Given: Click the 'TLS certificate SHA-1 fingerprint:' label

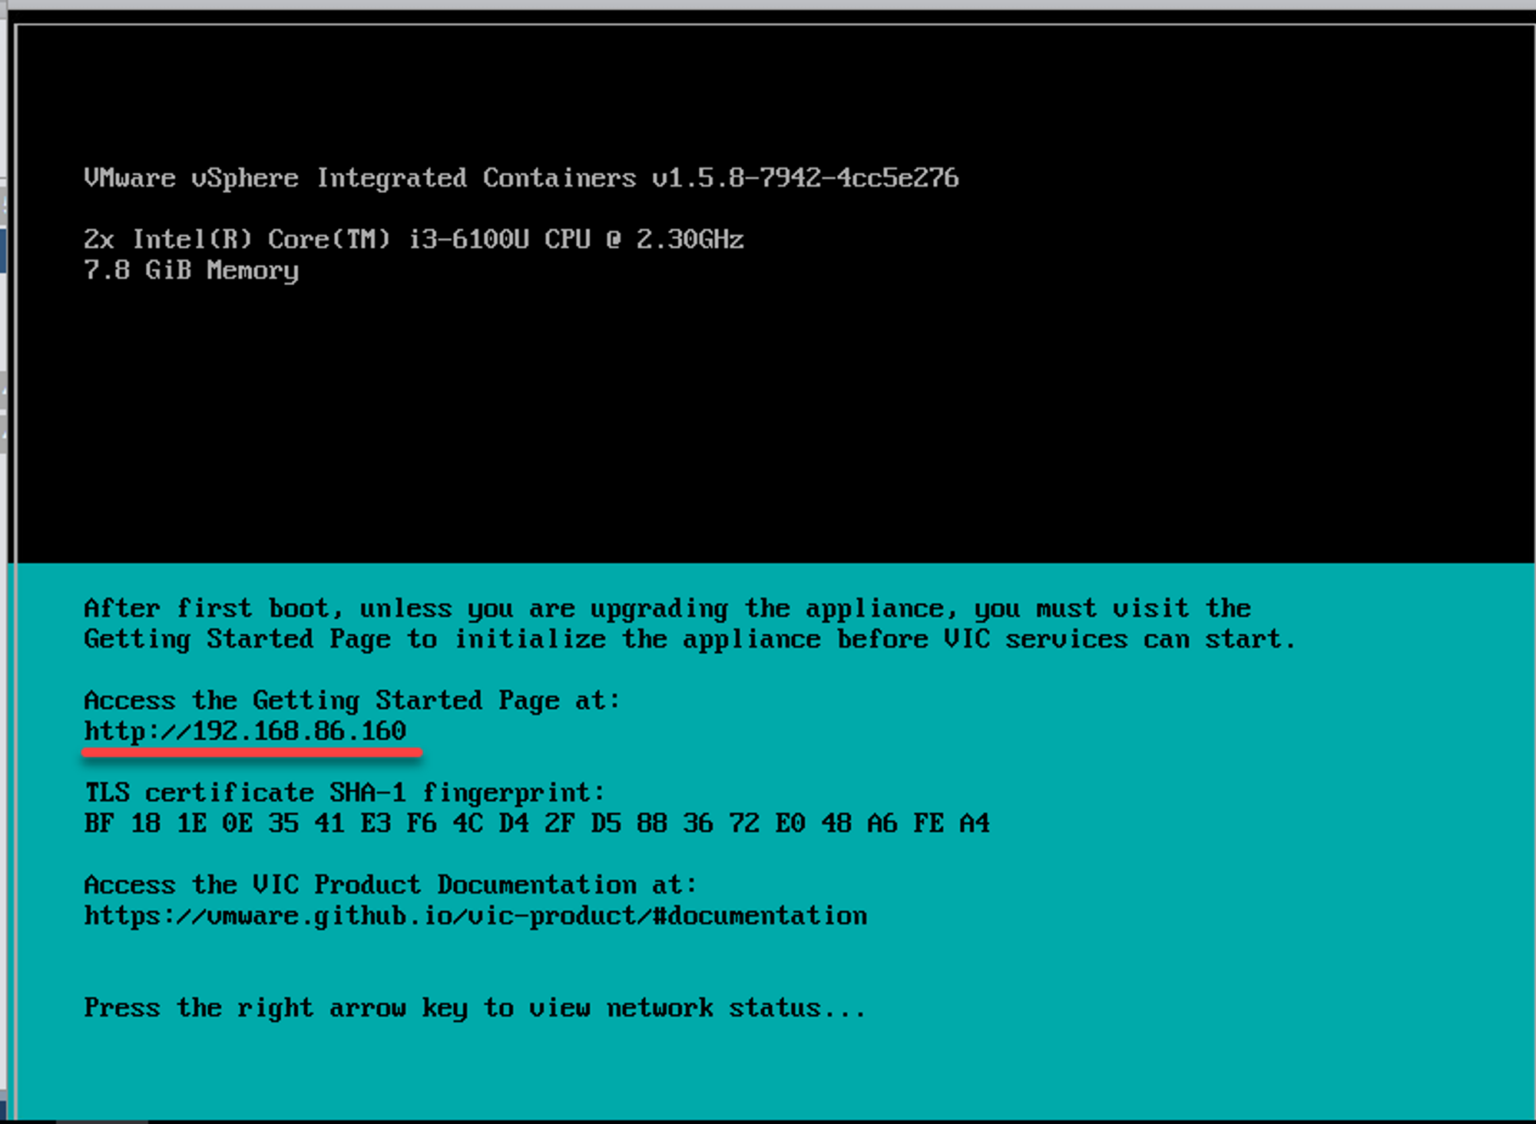Looking at the screenshot, I should click(345, 793).
